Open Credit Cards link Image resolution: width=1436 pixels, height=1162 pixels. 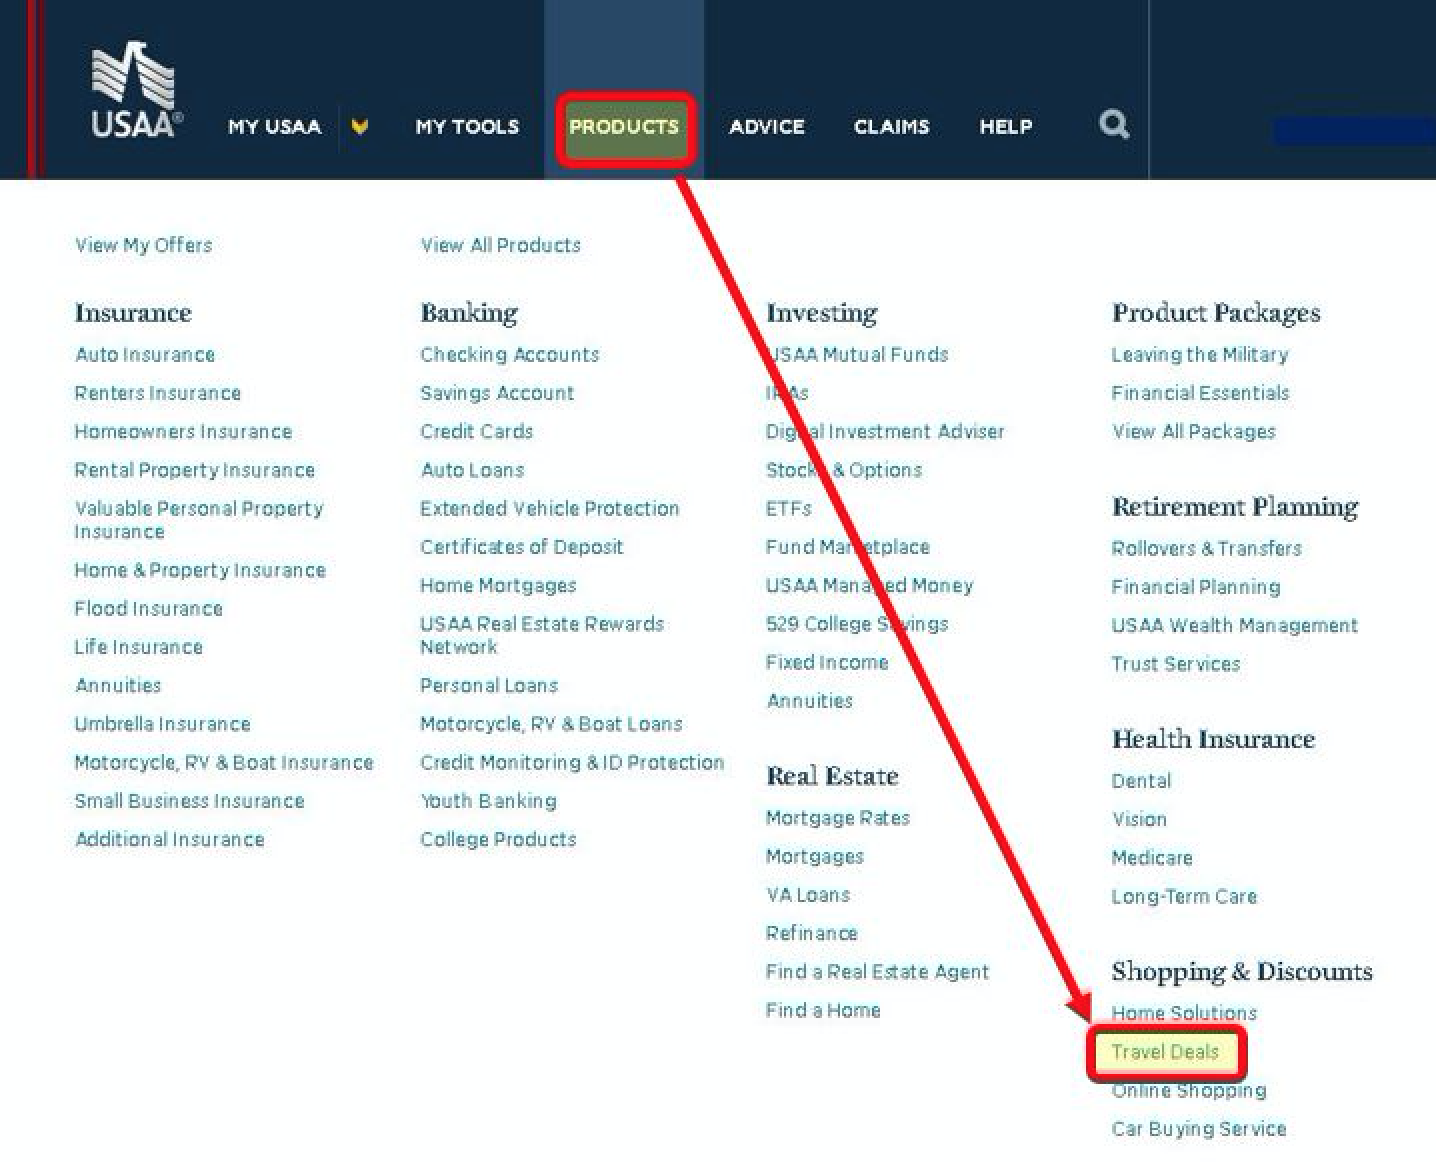(x=477, y=431)
